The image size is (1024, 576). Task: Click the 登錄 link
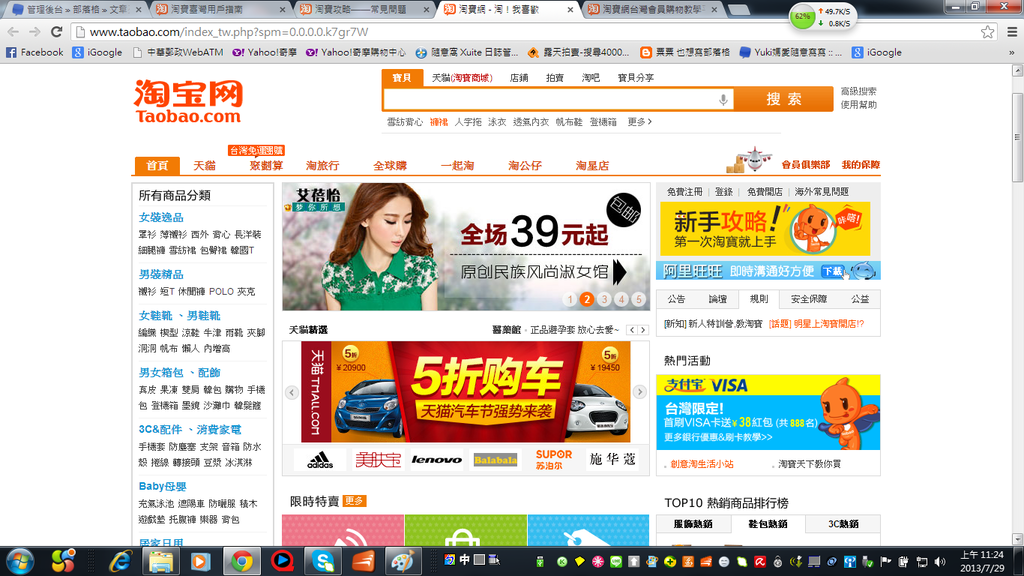724,192
